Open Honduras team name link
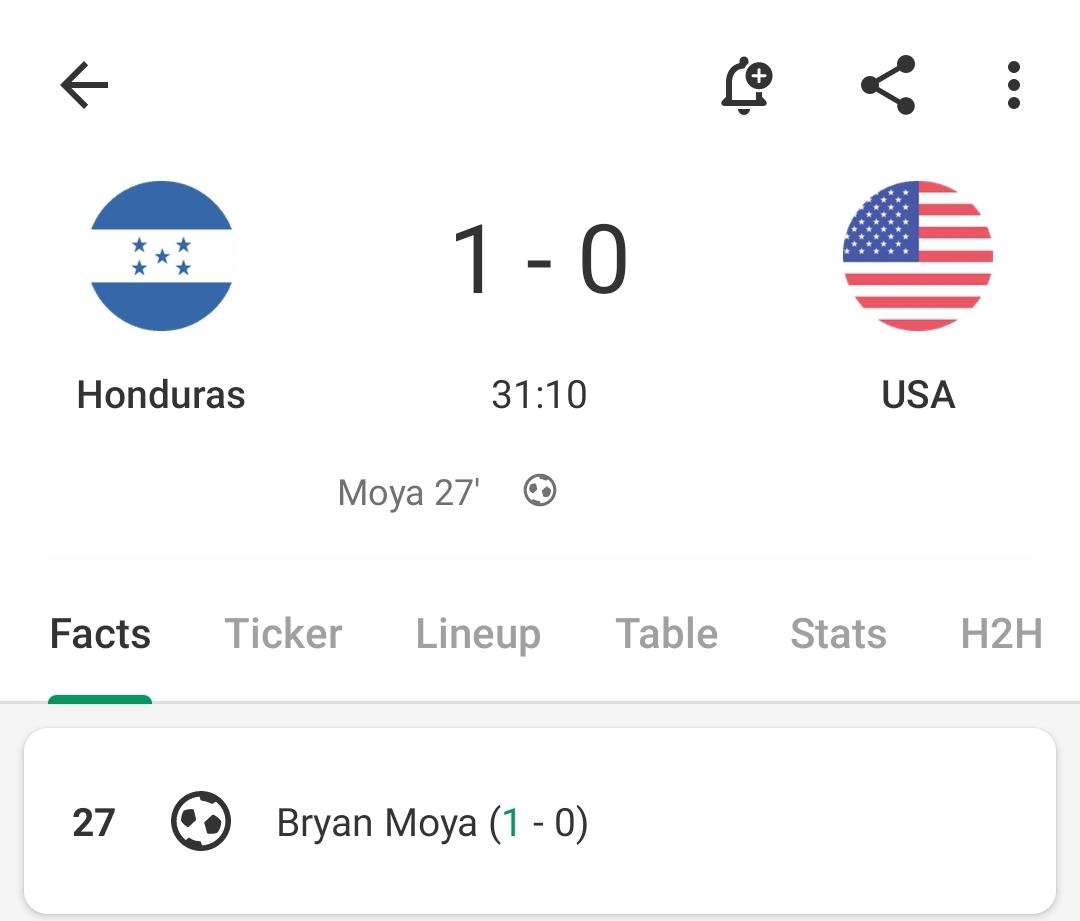The height and width of the screenshot is (921, 1080). click(161, 395)
